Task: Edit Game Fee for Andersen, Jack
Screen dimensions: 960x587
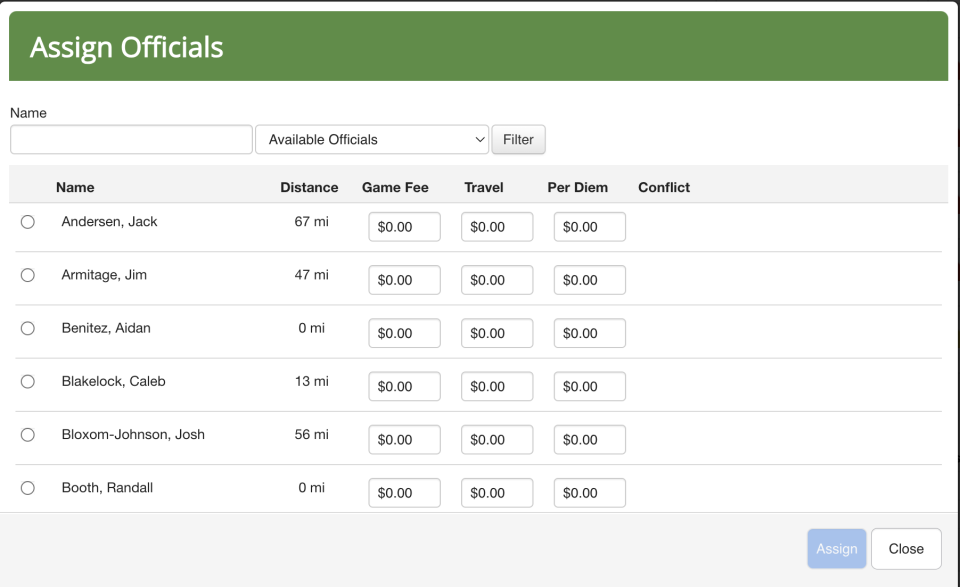Action: 404,227
